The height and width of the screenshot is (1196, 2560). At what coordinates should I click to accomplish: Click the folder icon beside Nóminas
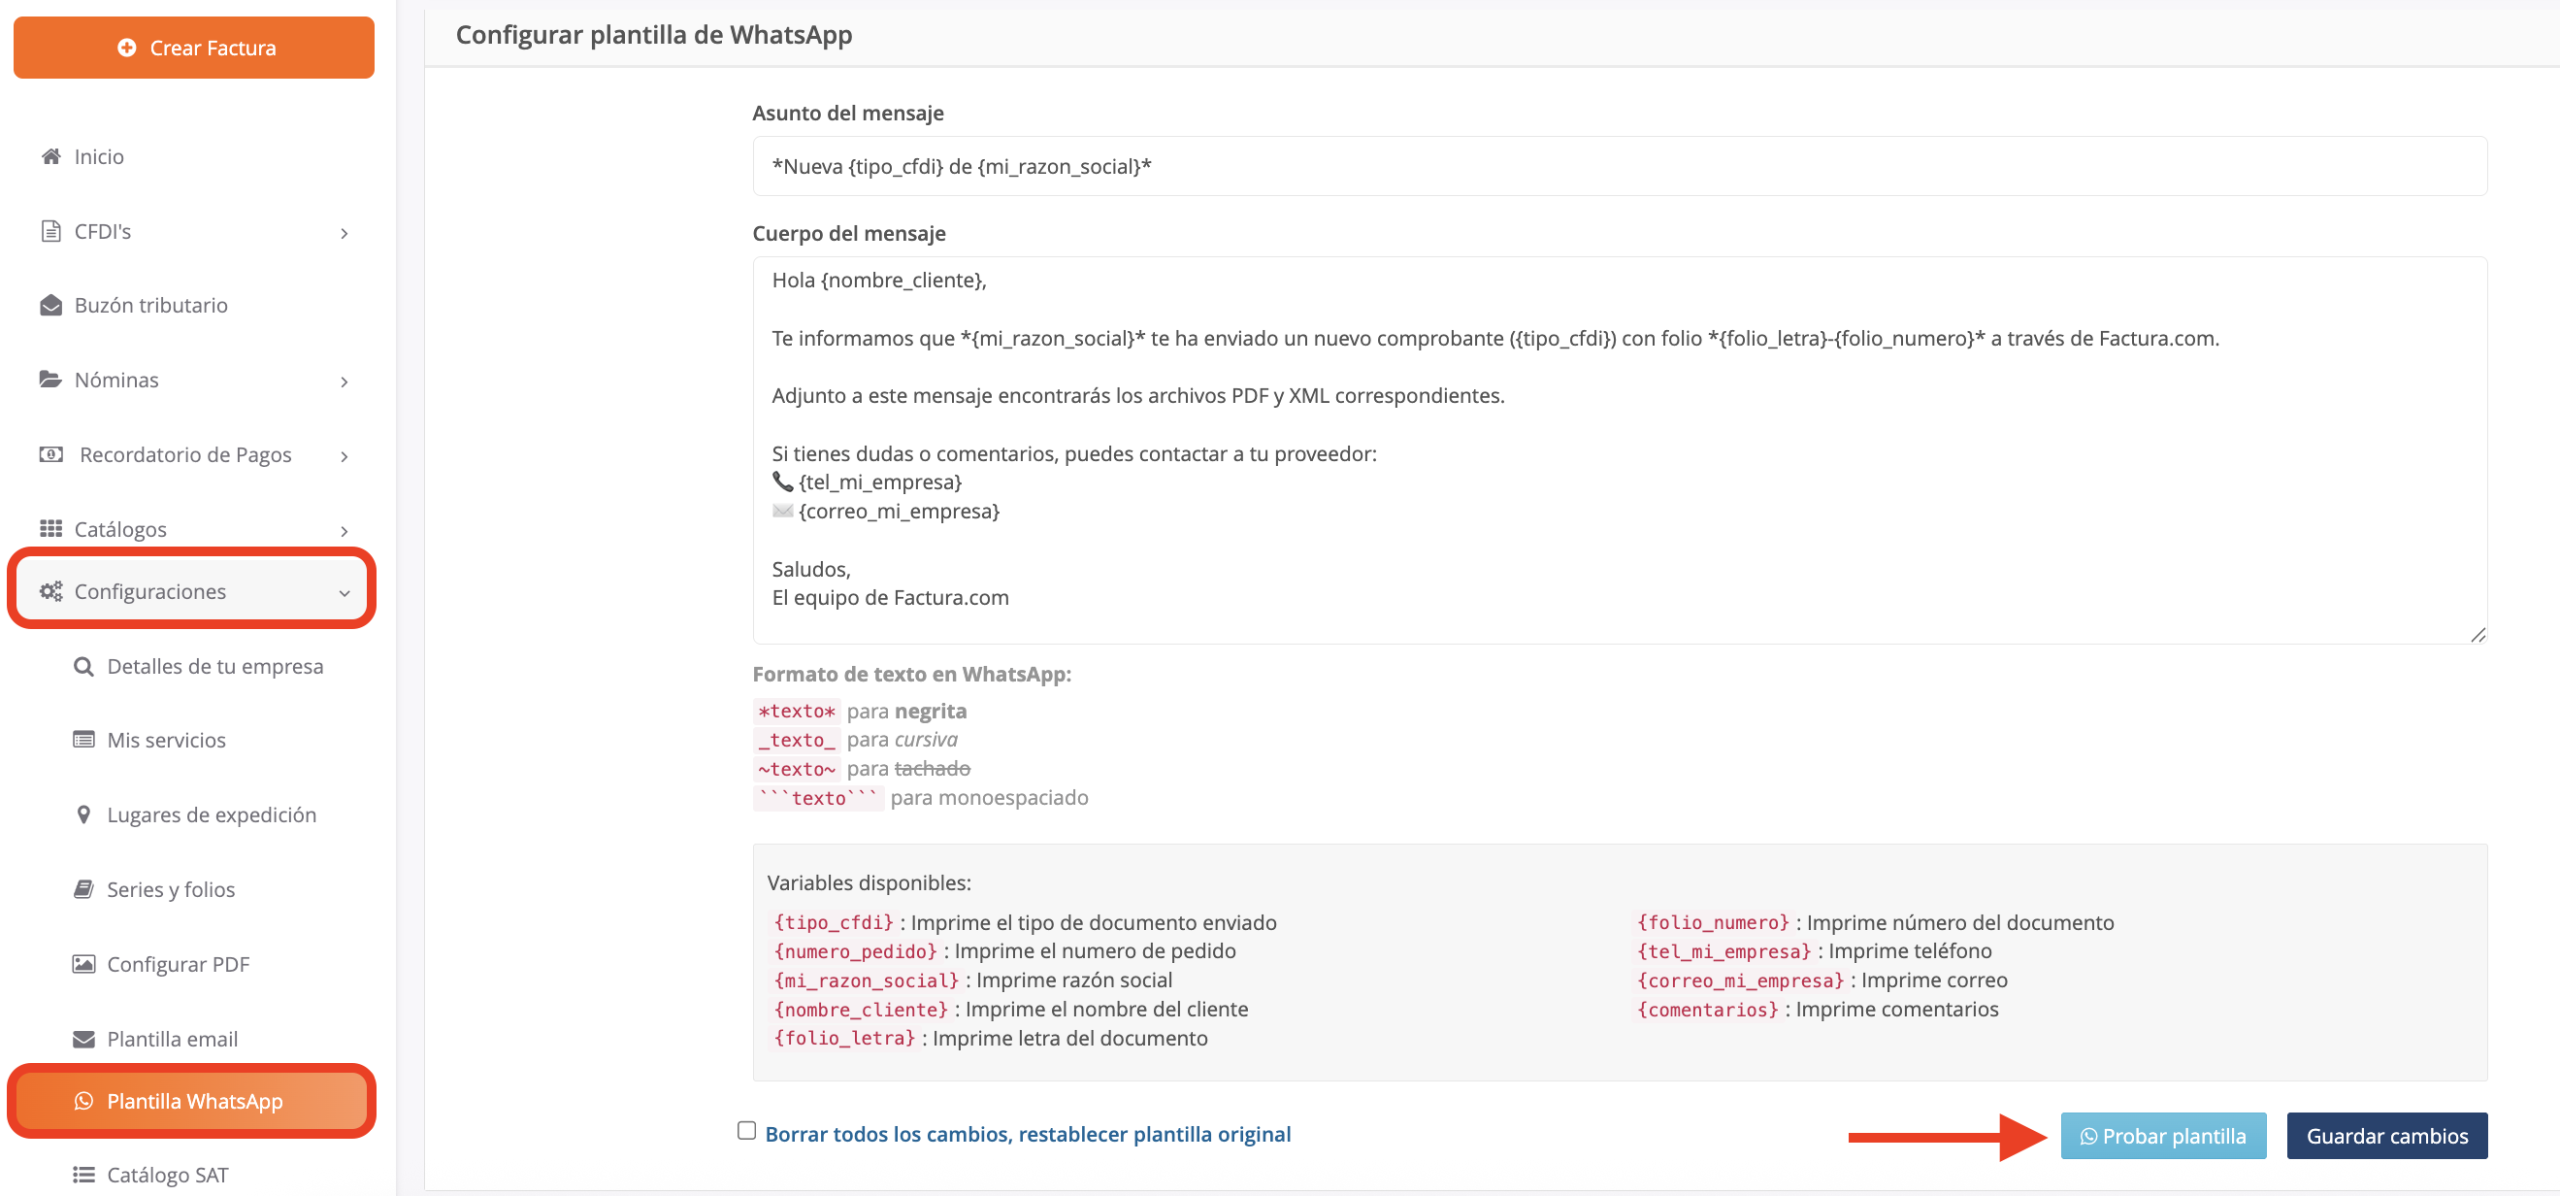coord(51,379)
